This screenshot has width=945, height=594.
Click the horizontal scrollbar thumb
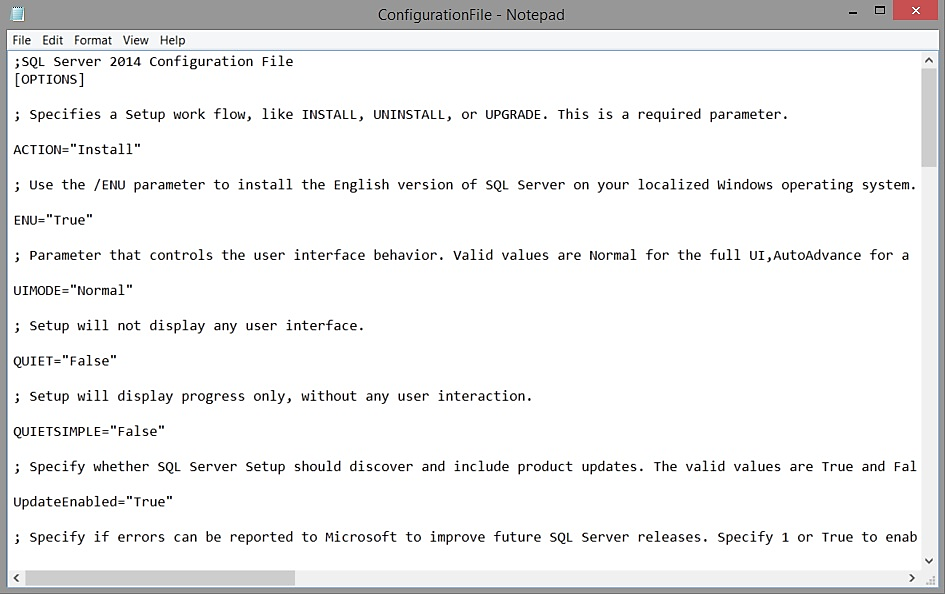pyautogui.click(x=160, y=578)
